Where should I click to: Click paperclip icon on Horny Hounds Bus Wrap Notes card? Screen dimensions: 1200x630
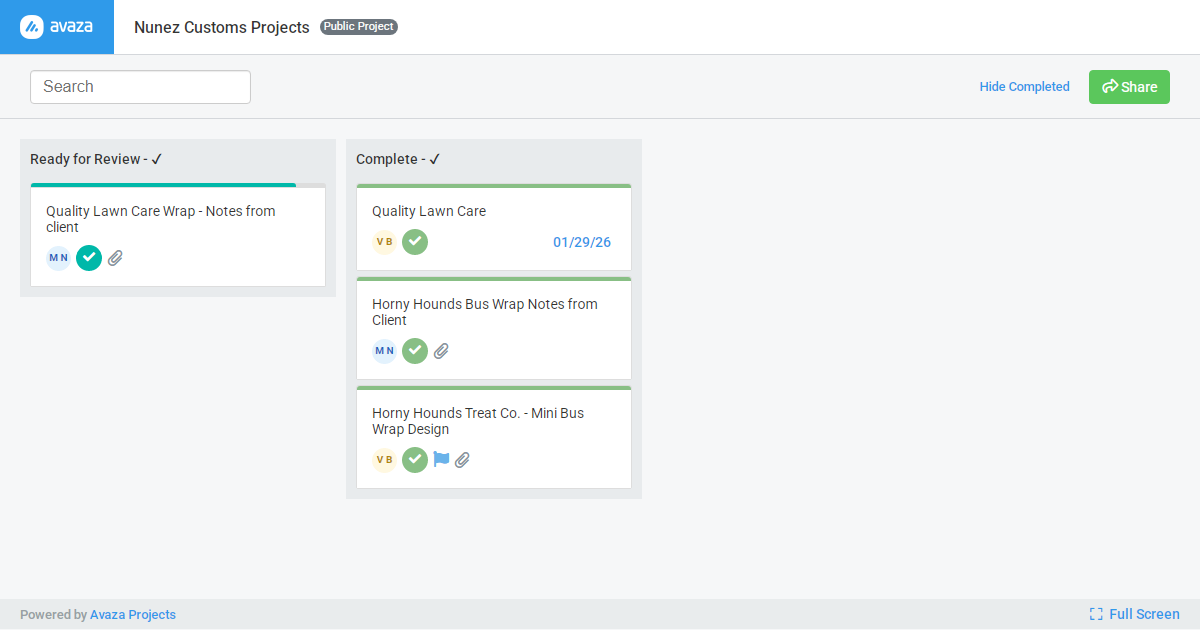441,351
